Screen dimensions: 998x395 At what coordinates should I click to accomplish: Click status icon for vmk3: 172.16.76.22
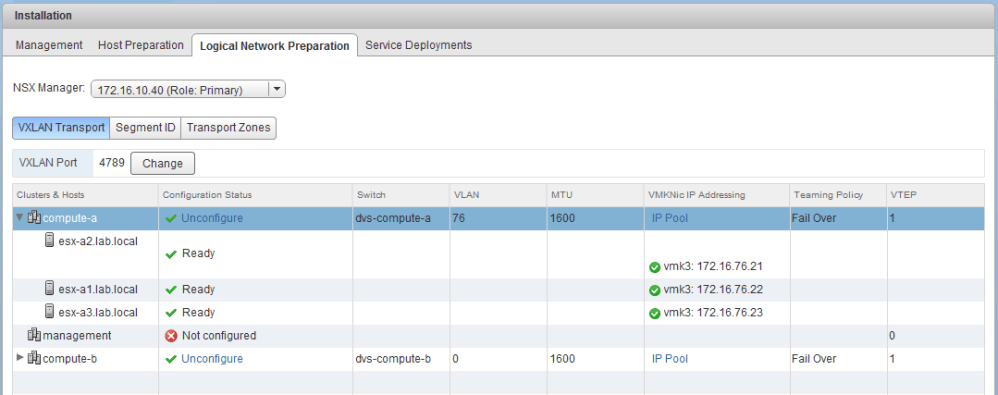[654, 290]
